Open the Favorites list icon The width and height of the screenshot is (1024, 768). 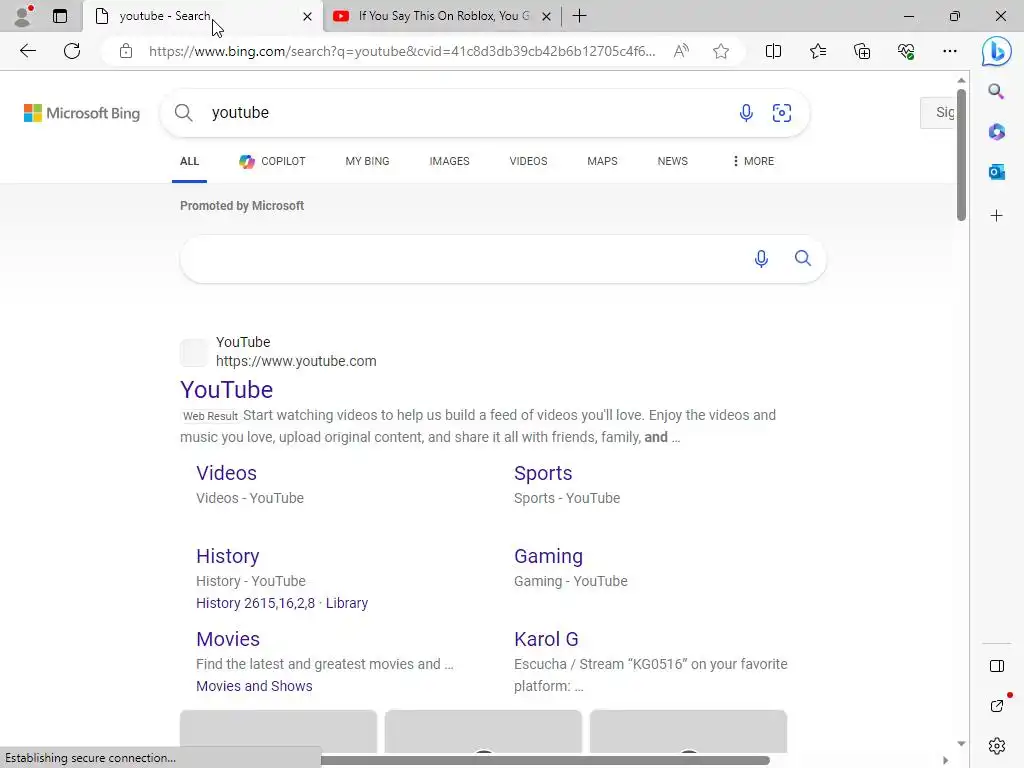[x=818, y=51]
